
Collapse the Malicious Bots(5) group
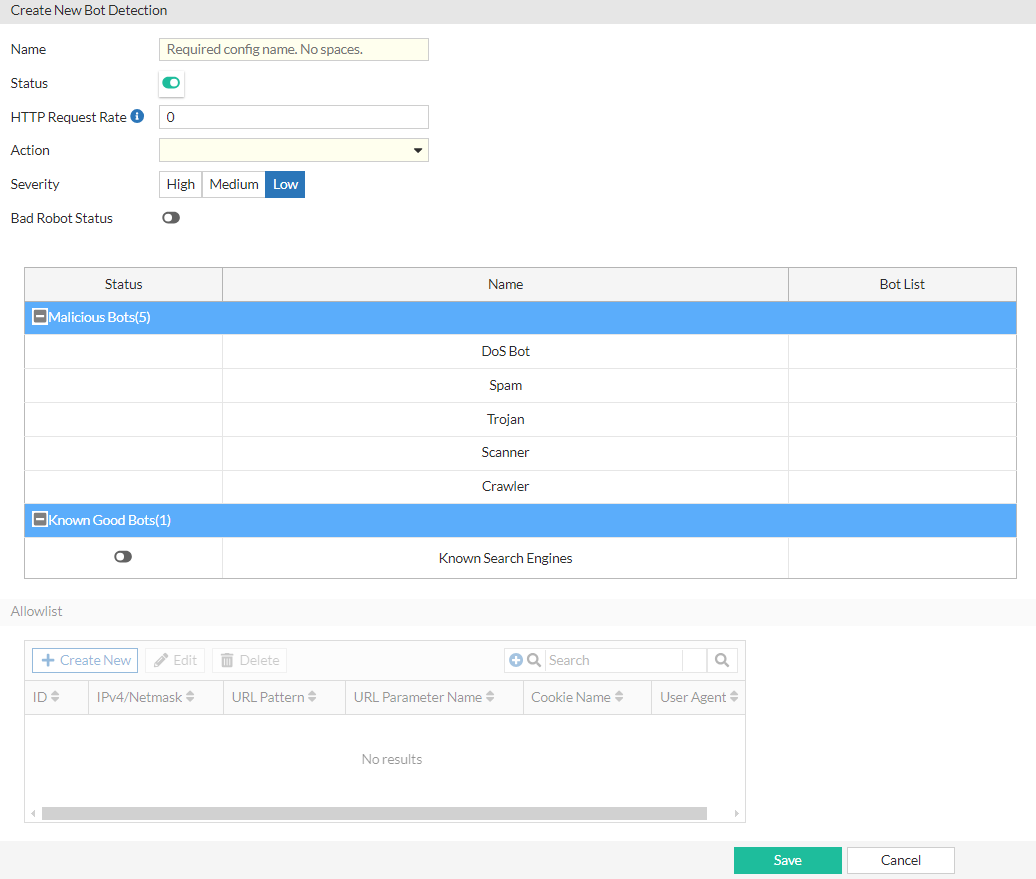[39, 316]
